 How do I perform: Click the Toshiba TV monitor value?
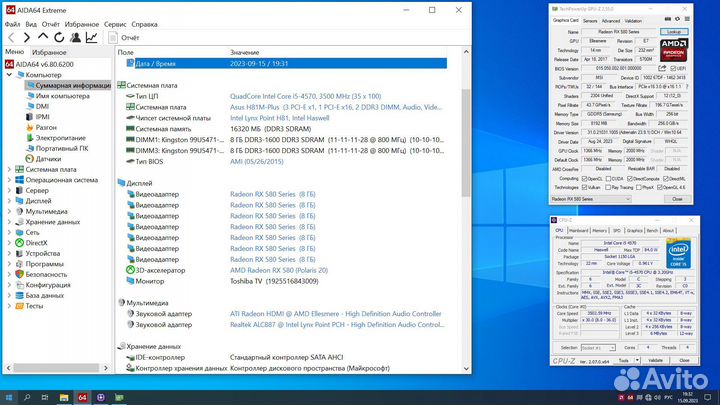274,281
